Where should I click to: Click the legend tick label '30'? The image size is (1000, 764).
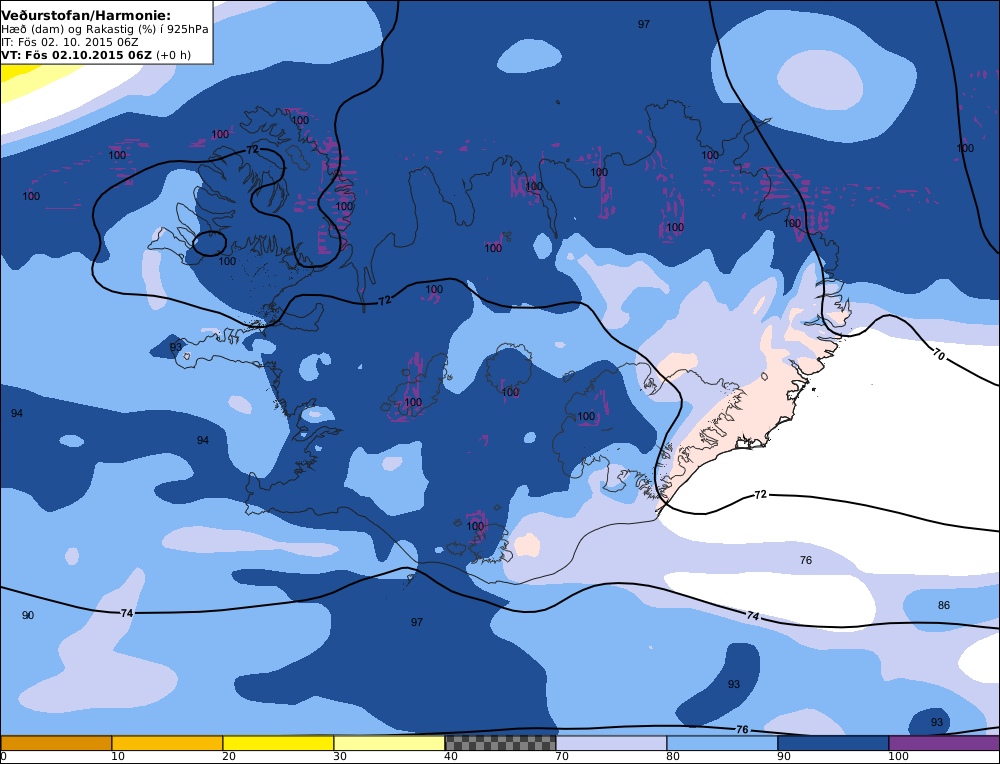click(x=340, y=756)
